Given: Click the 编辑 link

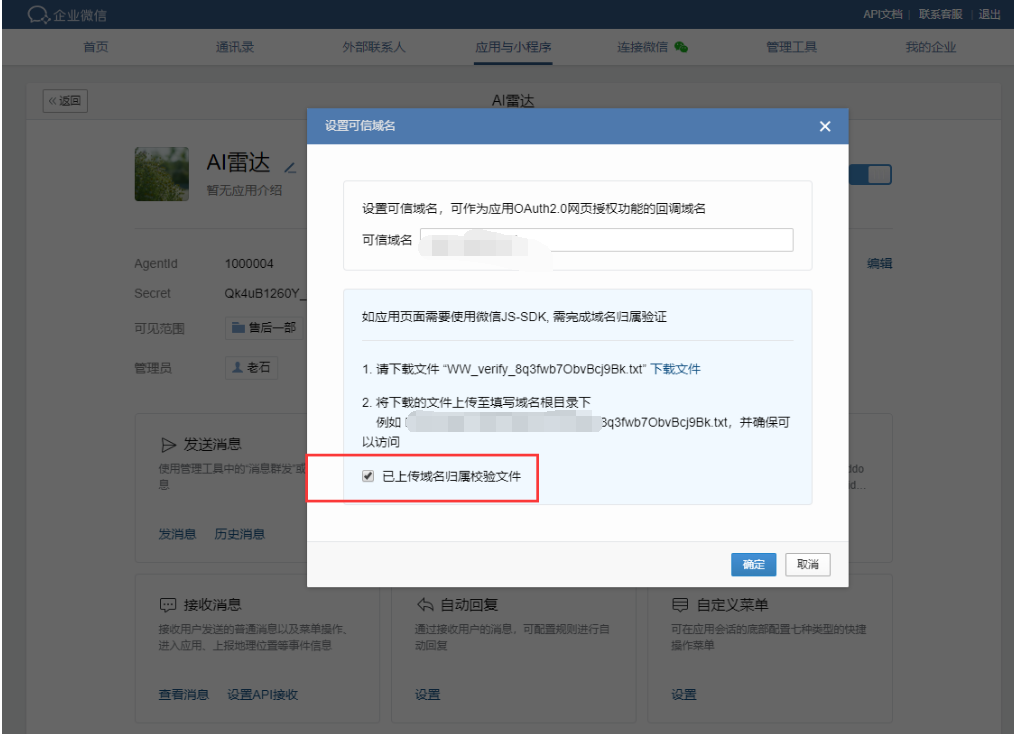Looking at the screenshot, I should (879, 263).
